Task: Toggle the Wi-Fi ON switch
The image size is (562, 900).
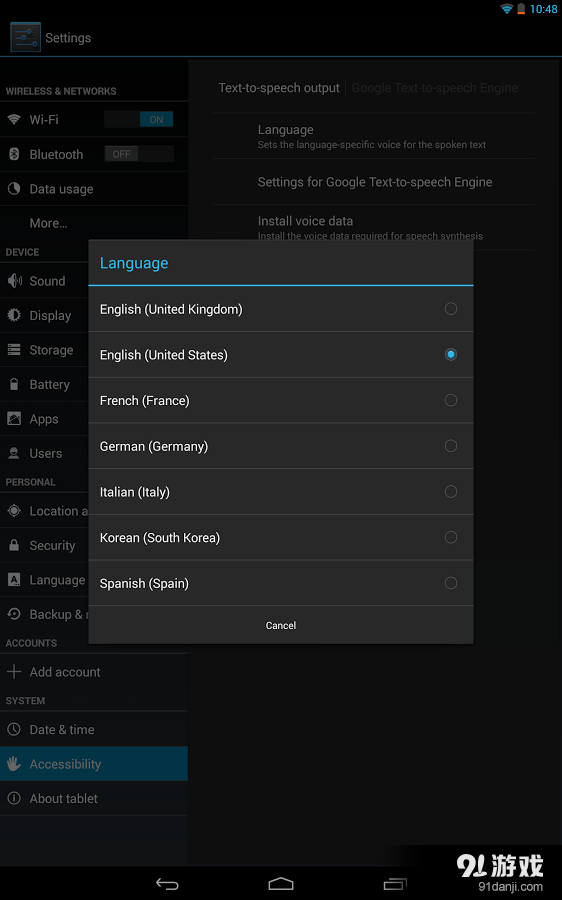Action: point(139,119)
